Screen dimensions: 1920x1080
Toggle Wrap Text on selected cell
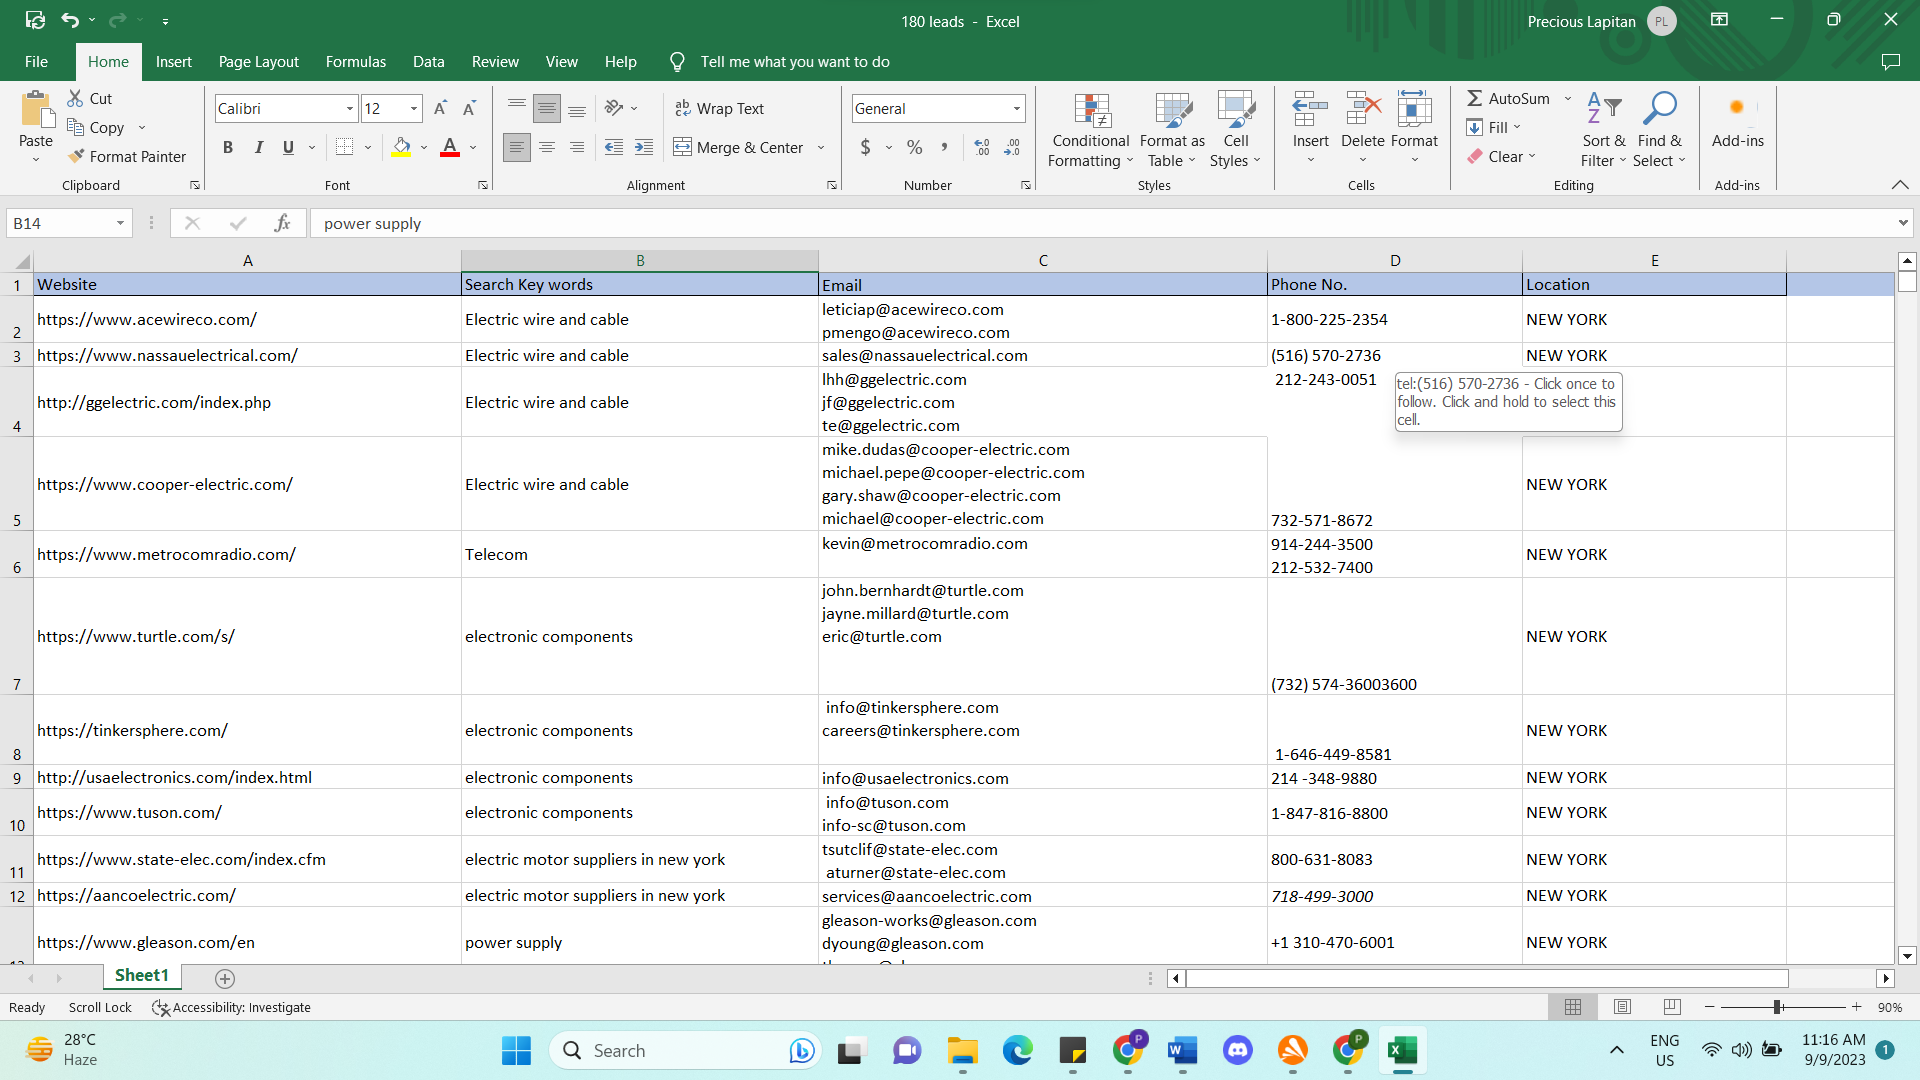[x=719, y=108]
